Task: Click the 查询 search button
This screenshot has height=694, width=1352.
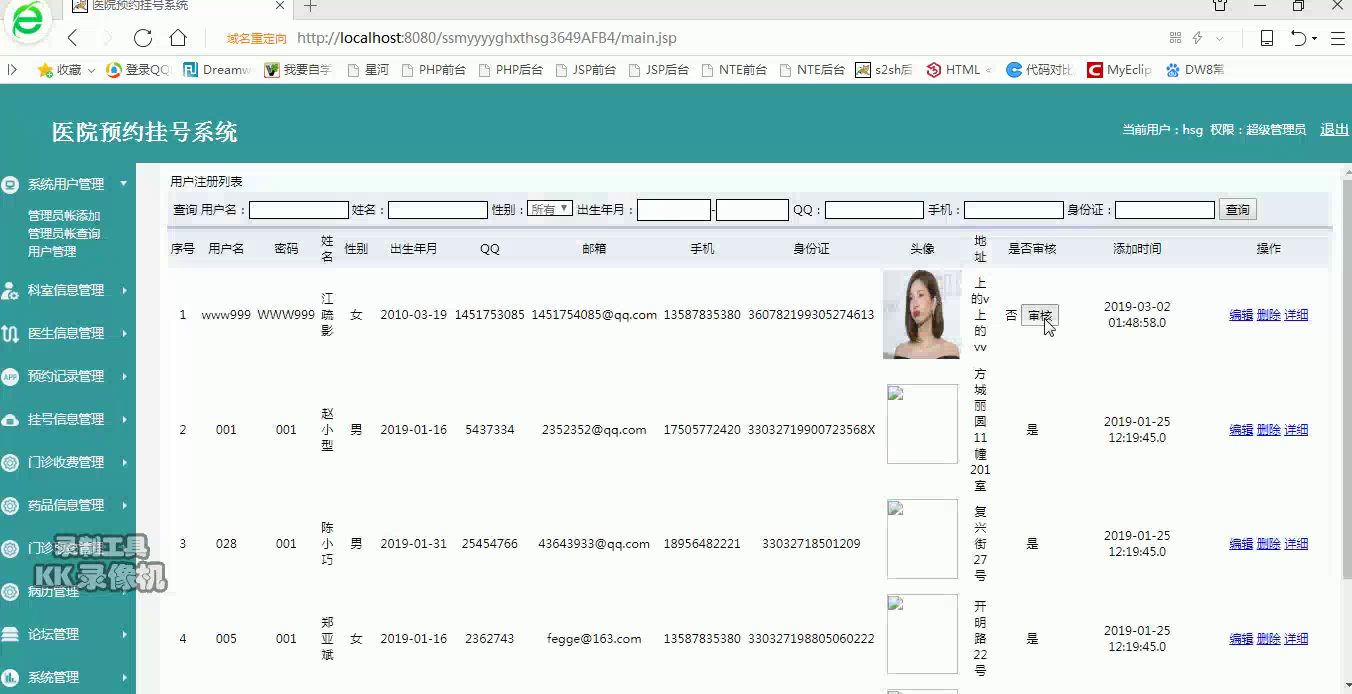Action: (x=1238, y=210)
